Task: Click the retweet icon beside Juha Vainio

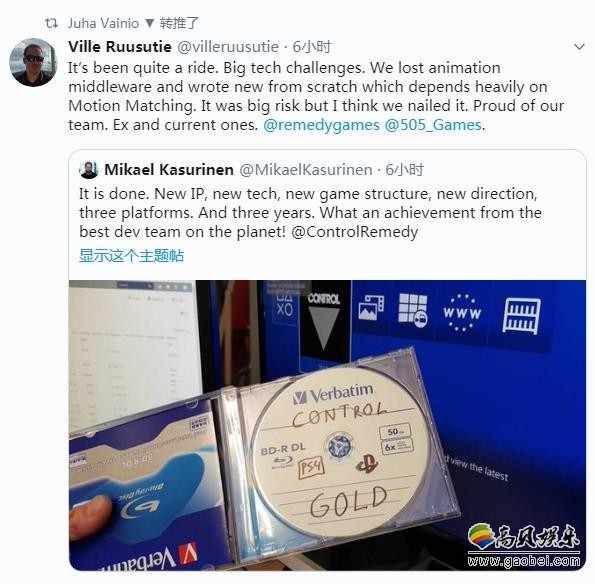Action: click(x=51, y=23)
